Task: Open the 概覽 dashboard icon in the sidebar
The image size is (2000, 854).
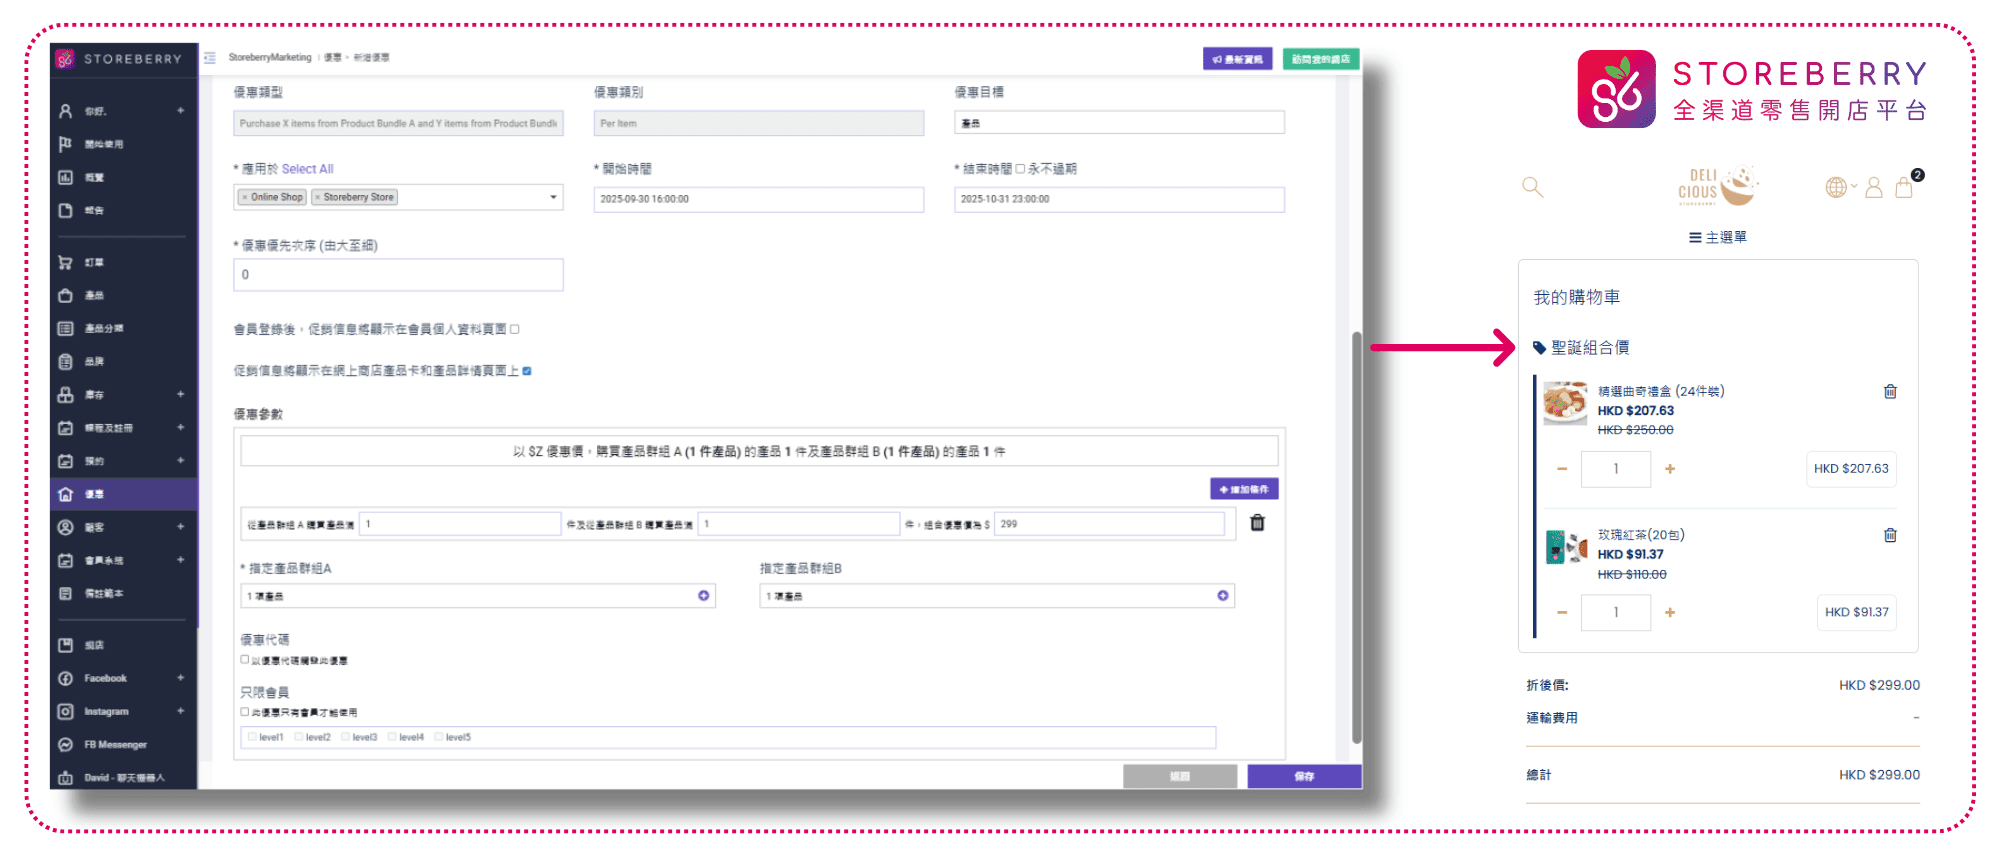Action: pos(65,177)
